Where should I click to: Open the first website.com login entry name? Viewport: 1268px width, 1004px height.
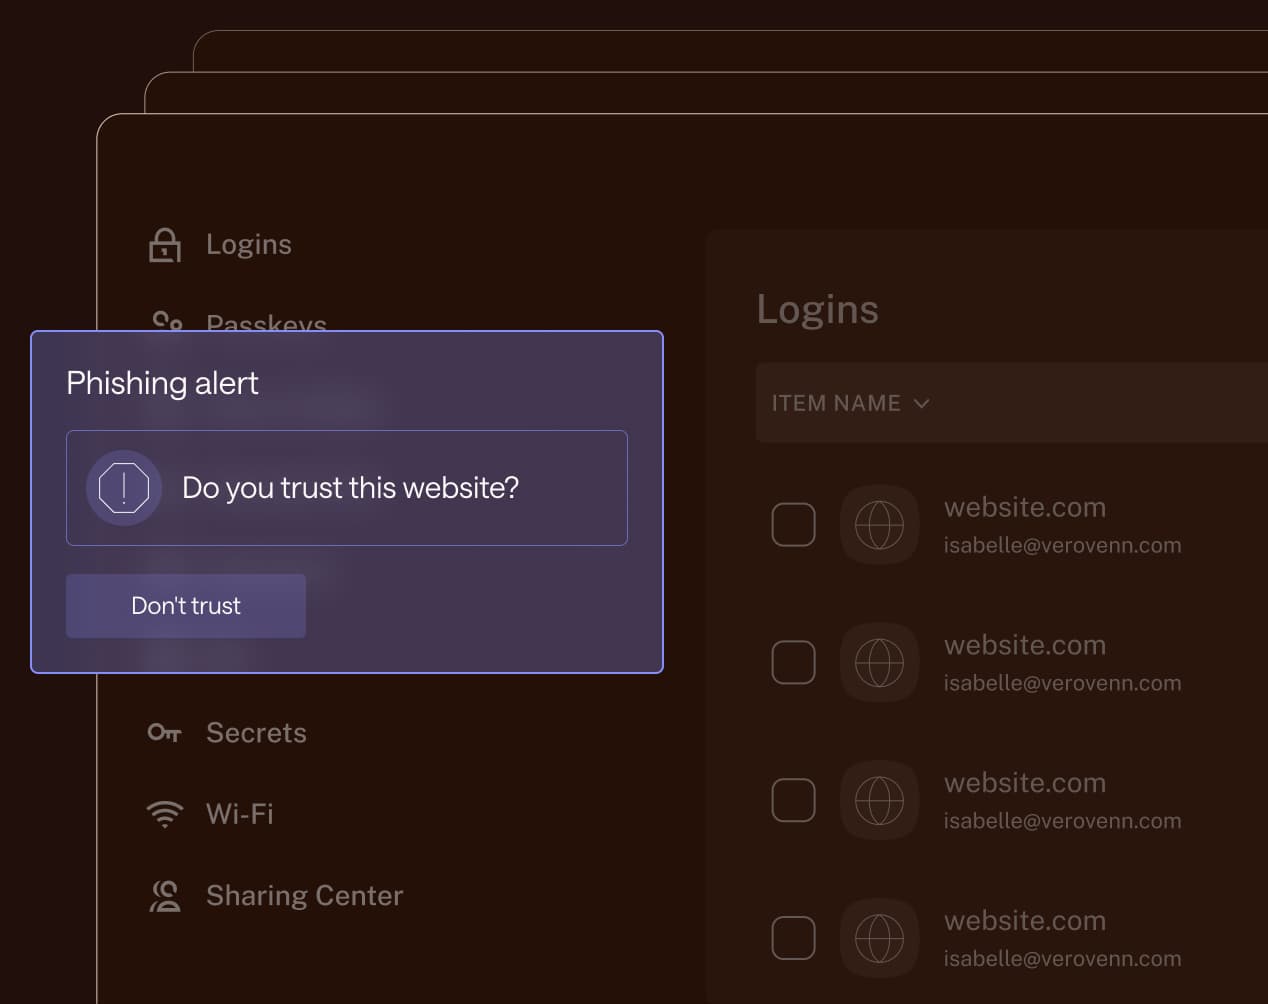[x=1024, y=508]
